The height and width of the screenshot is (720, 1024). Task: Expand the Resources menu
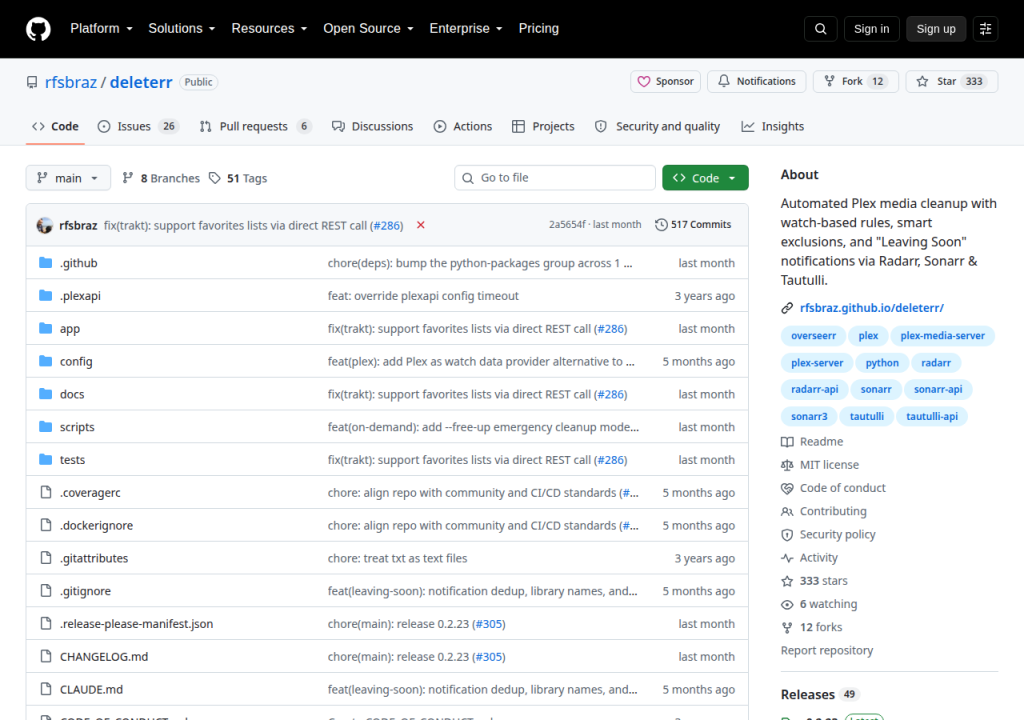[269, 29]
